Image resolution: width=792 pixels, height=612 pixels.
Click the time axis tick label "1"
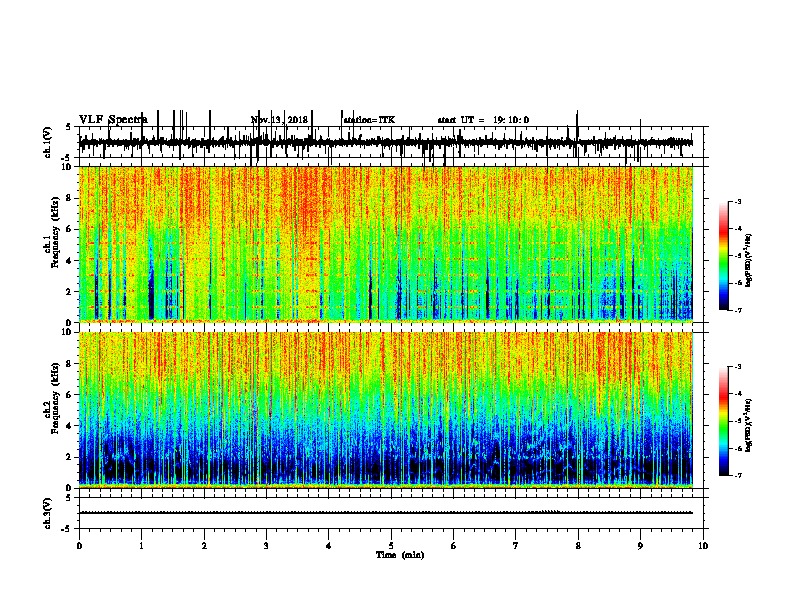pos(141,545)
